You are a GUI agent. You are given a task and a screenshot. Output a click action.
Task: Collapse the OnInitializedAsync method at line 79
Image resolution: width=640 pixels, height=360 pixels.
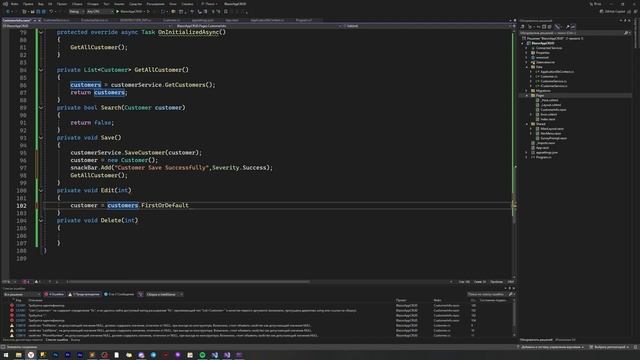(41, 32)
